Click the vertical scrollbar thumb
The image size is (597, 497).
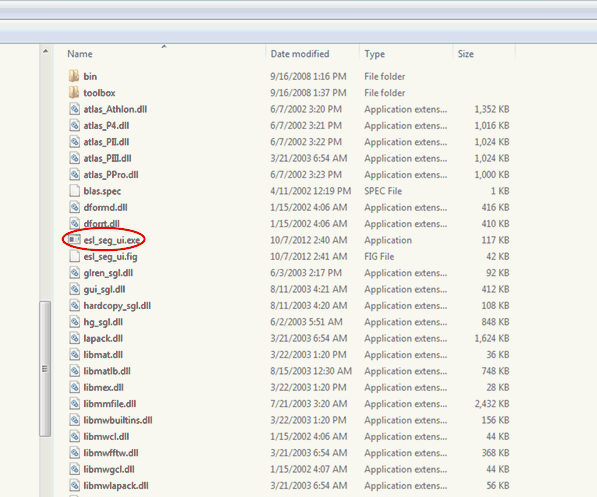click(x=45, y=369)
